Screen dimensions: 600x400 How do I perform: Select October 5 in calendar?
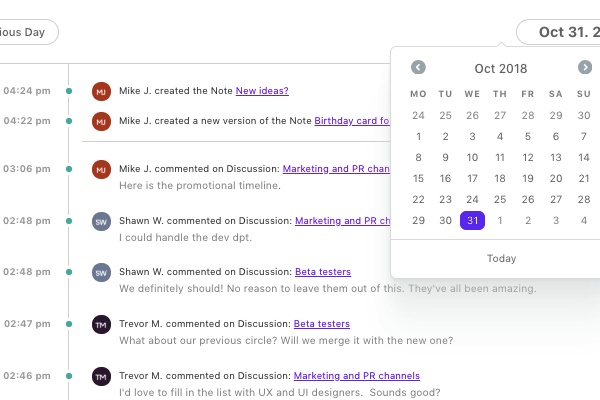click(x=528, y=136)
